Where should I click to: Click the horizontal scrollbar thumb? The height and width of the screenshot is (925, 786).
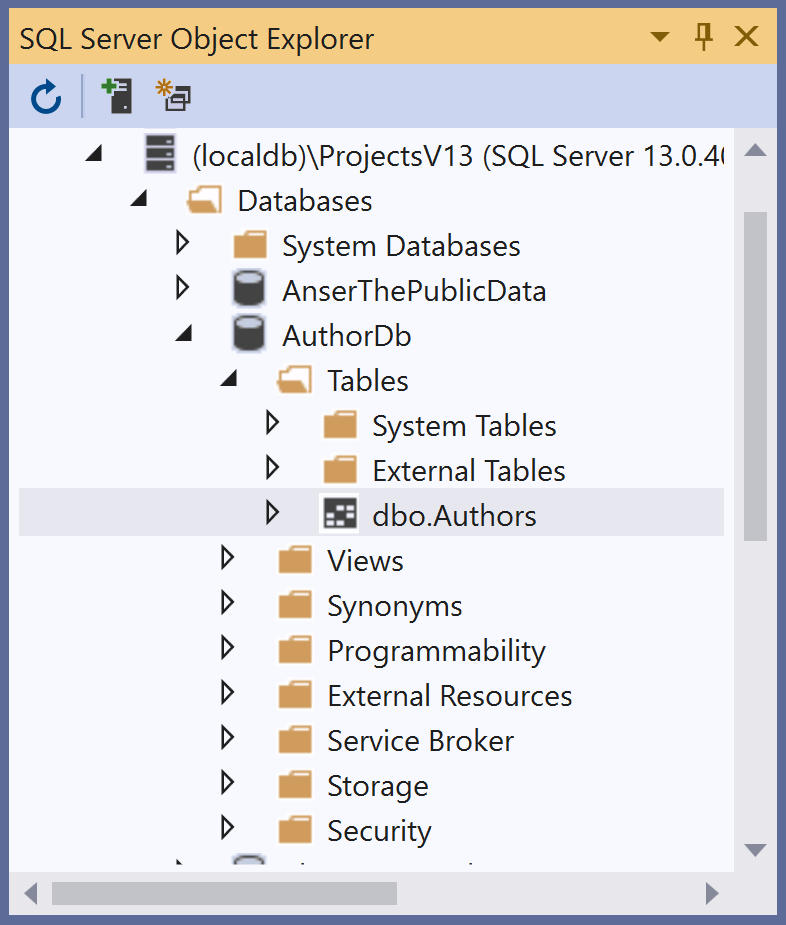coord(224,893)
